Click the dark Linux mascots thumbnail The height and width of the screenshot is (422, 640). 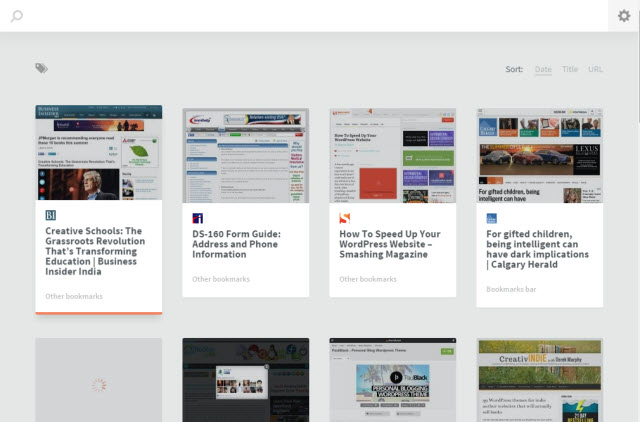click(x=246, y=380)
